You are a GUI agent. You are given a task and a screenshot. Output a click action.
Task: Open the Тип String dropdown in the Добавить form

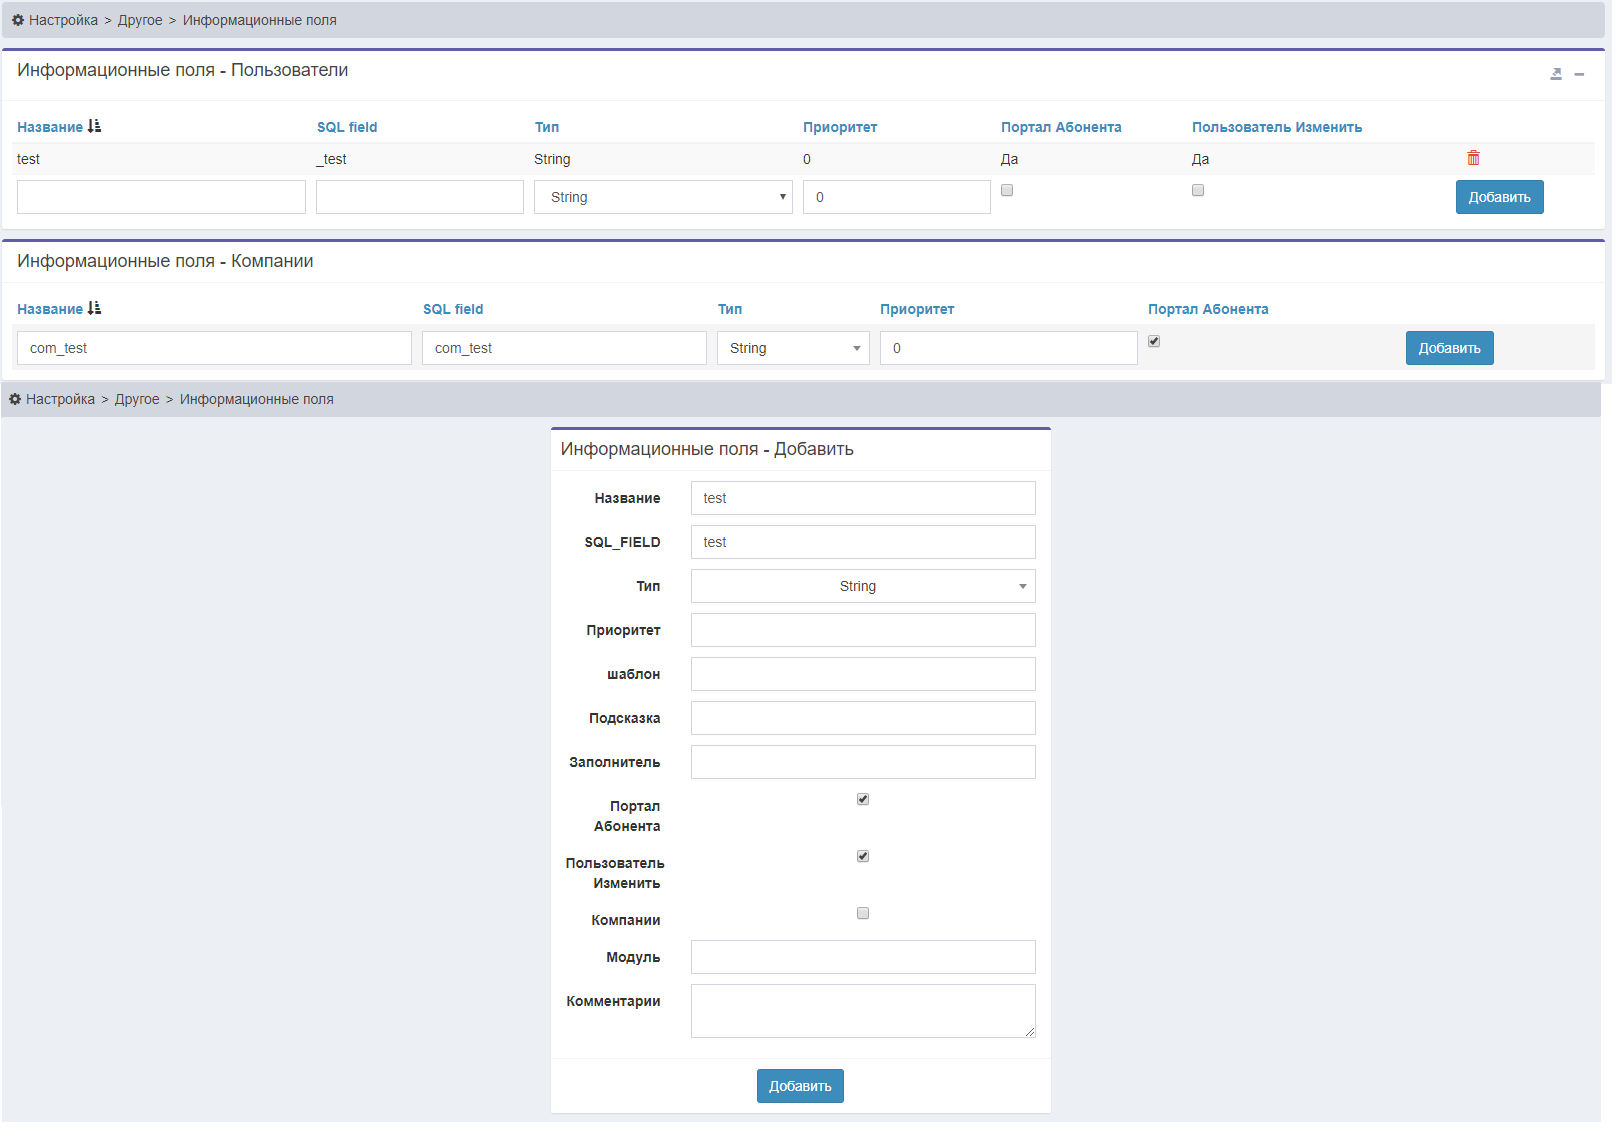pyautogui.click(x=862, y=586)
